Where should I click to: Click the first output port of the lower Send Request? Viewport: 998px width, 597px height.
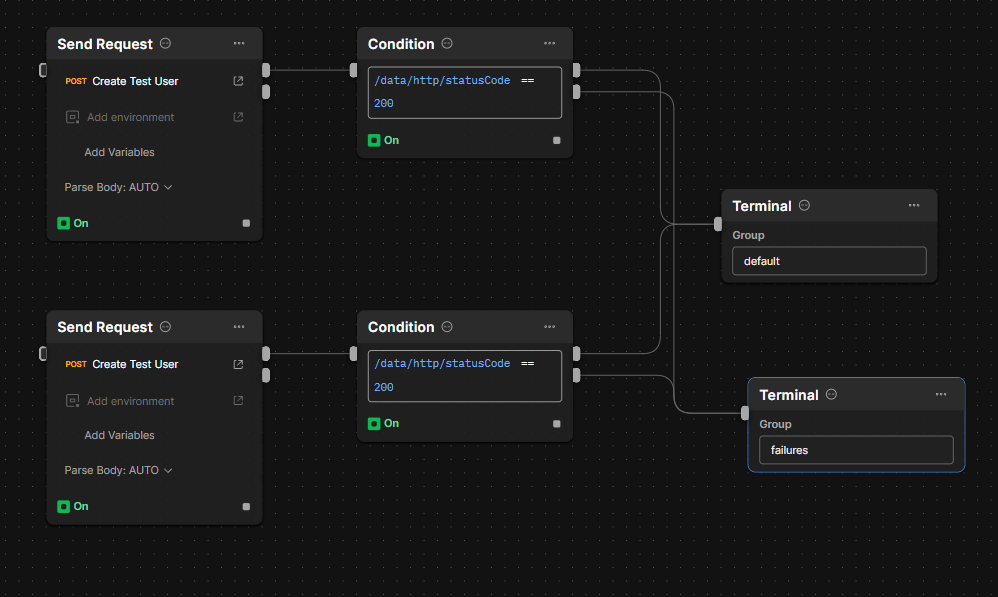(x=266, y=353)
